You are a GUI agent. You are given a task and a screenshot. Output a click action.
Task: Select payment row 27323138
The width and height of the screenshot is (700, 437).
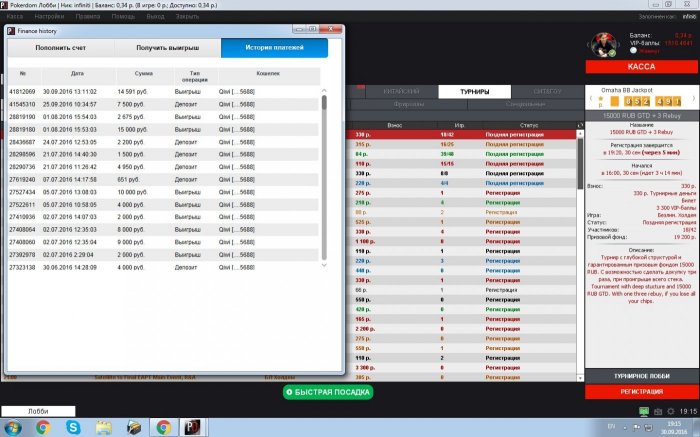pos(163,267)
